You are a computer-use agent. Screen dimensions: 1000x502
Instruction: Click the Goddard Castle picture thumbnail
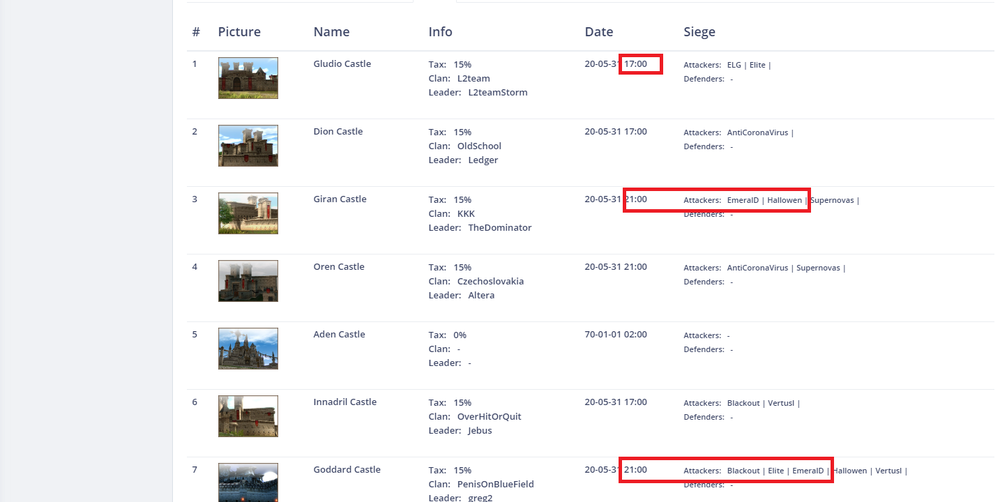pyautogui.click(x=248, y=482)
